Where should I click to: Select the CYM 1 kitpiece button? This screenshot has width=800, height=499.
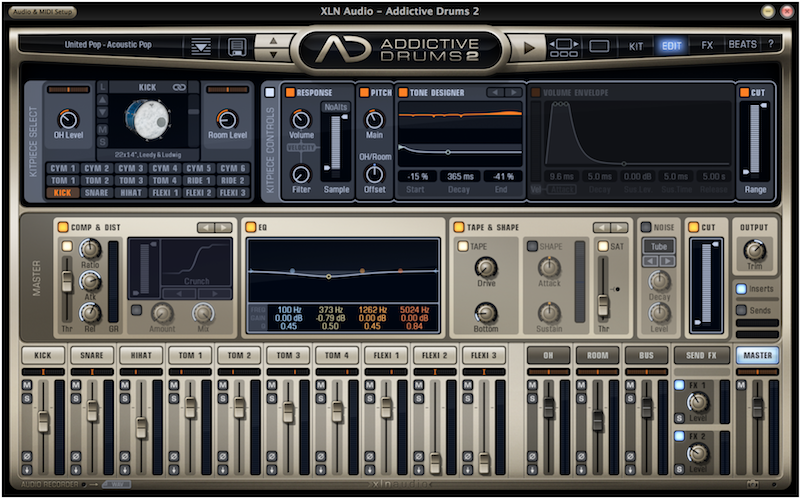62,168
